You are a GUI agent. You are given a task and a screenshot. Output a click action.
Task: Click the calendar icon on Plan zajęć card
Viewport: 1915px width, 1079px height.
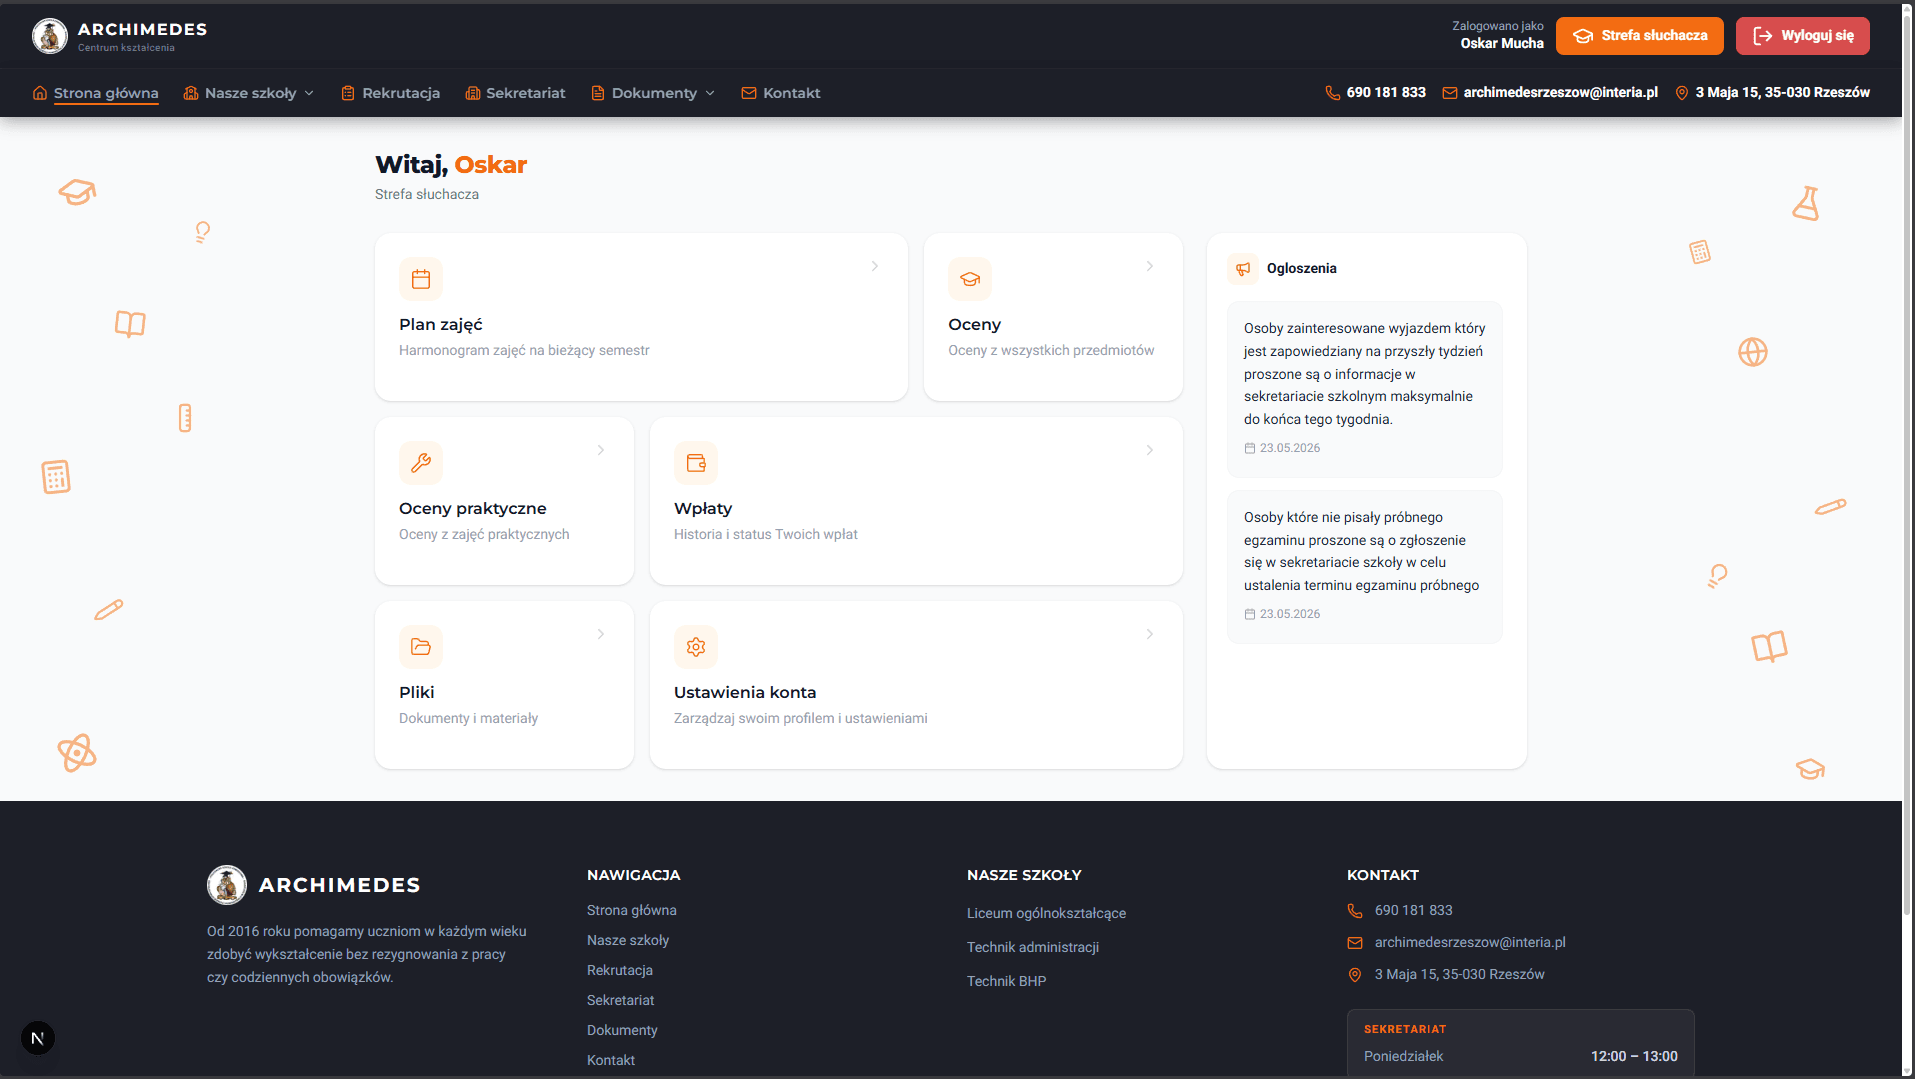pyautogui.click(x=421, y=279)
